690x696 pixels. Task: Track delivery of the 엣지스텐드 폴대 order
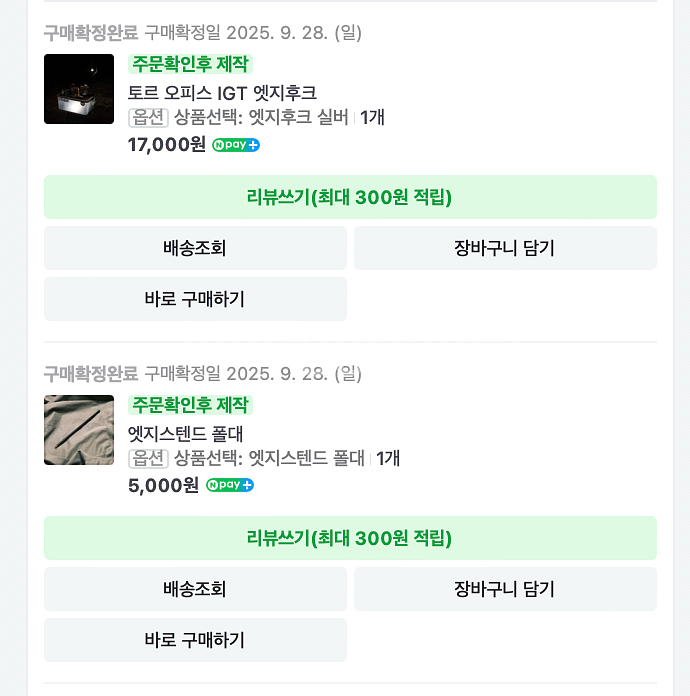[195, 589]
